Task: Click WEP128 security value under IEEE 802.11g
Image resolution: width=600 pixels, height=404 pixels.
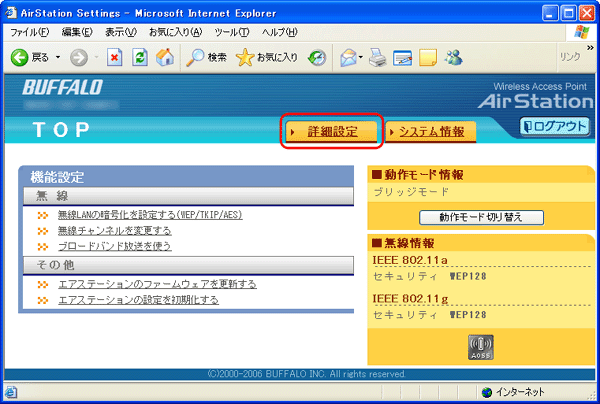Action: click(468, 315)
